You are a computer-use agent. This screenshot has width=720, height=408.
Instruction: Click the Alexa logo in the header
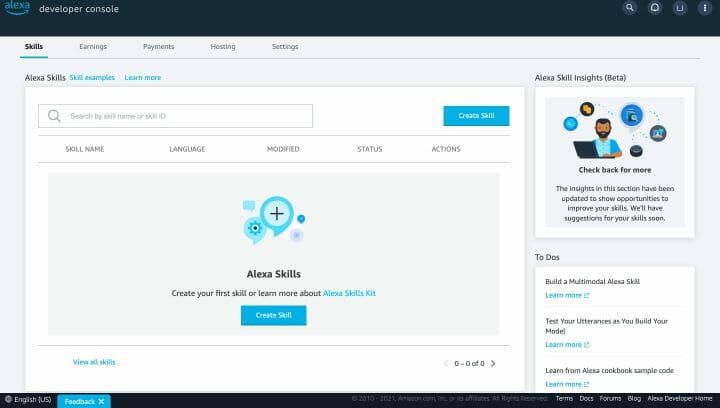point(17,7)
